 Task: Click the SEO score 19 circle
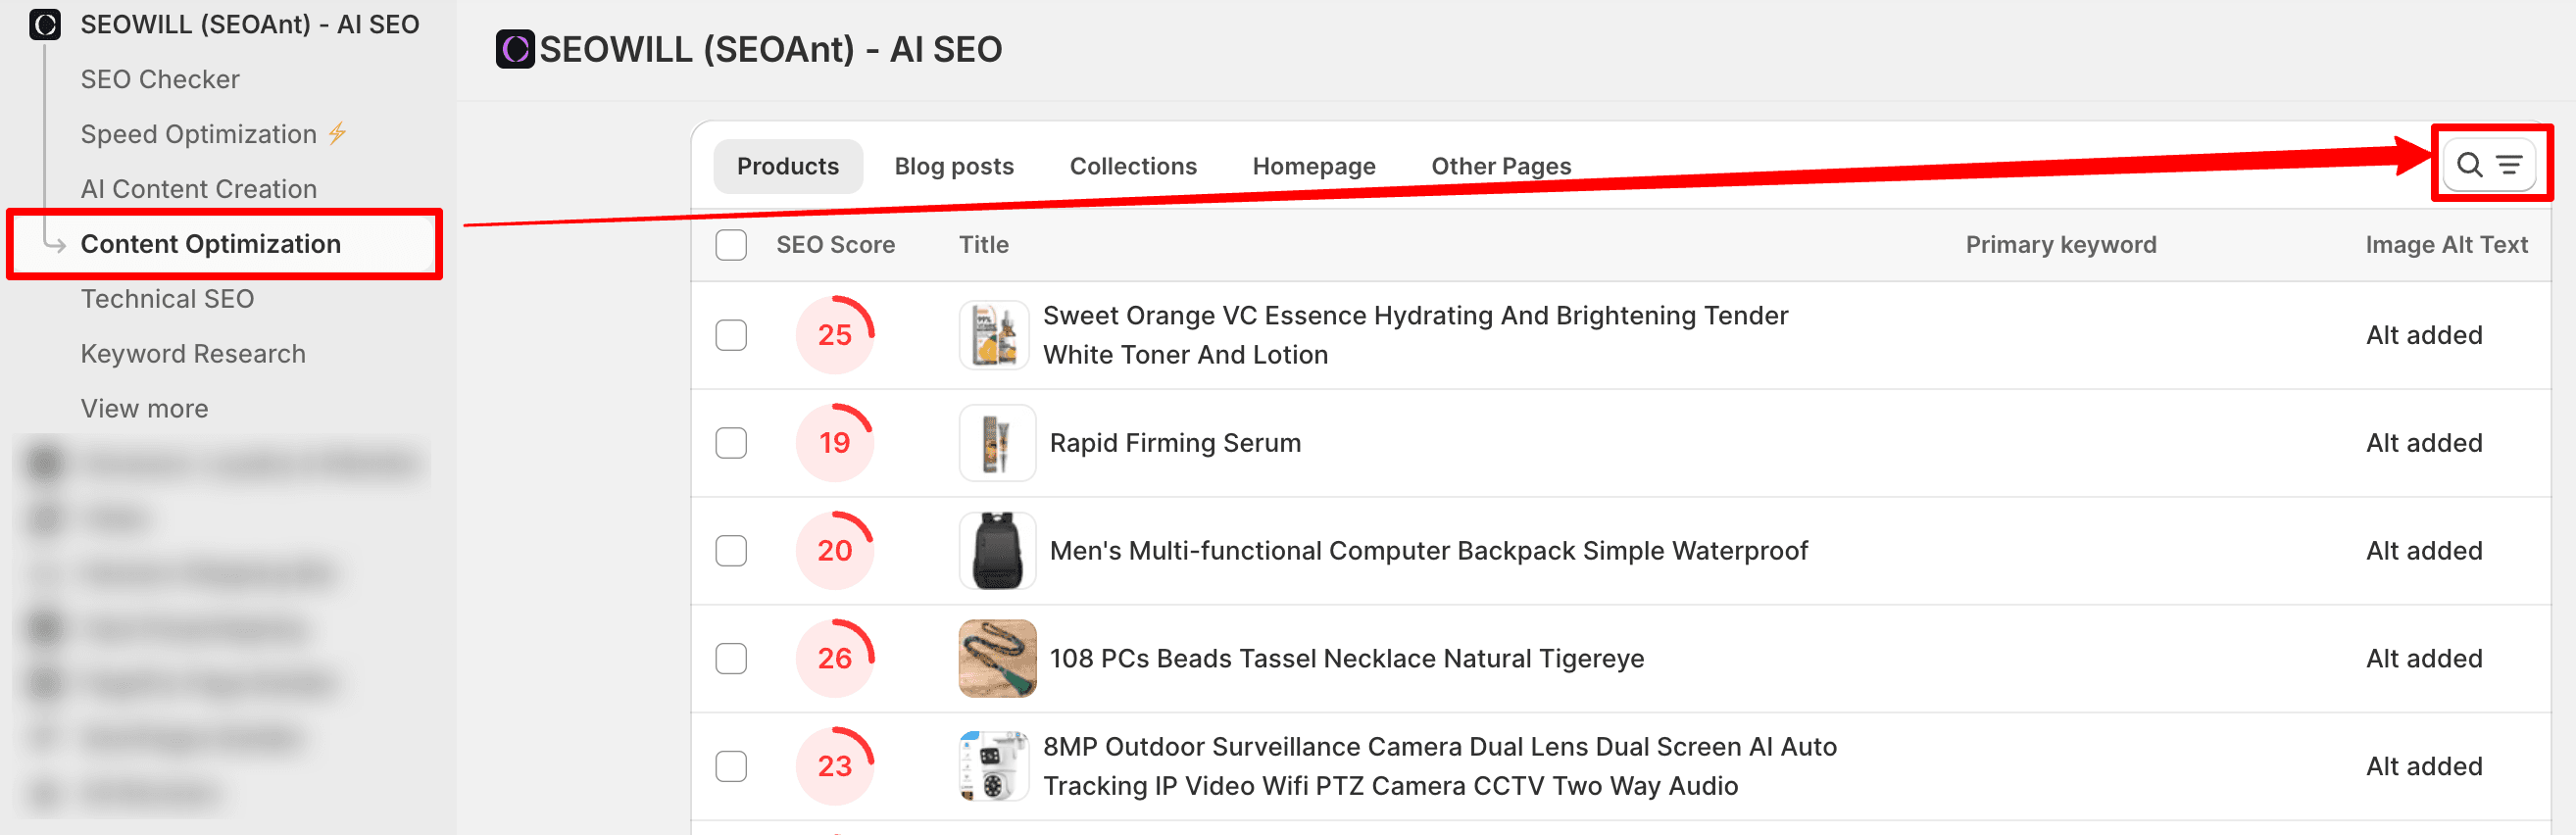[834, 443]
